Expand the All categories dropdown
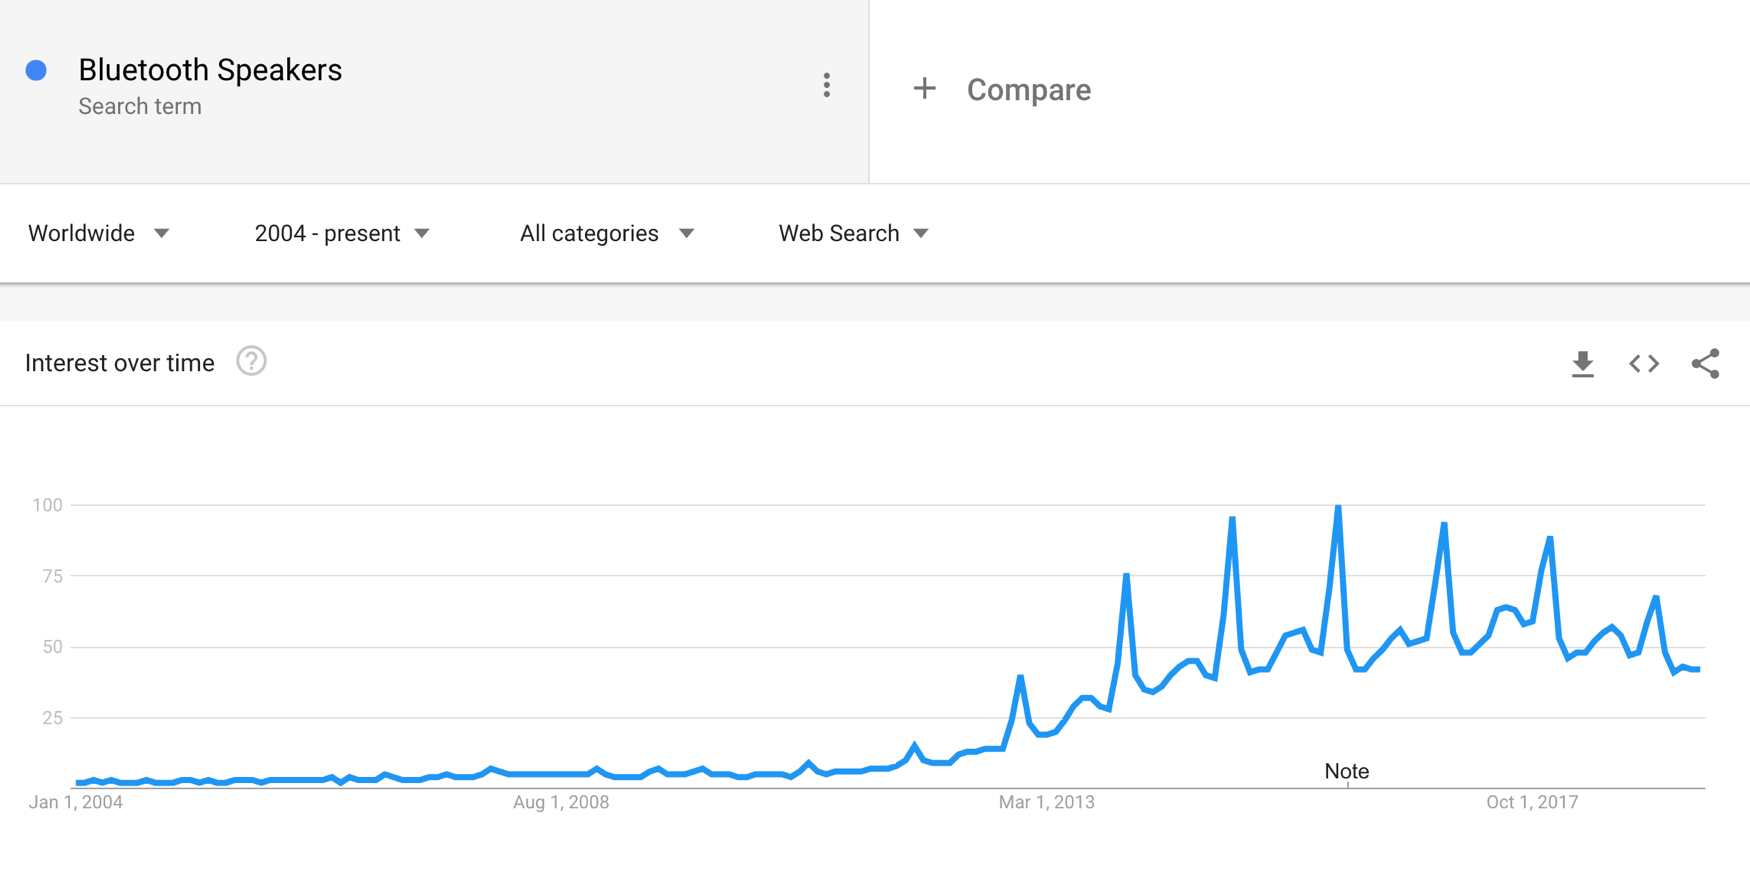Screen dimensions: 1750x870 point(607,233)
